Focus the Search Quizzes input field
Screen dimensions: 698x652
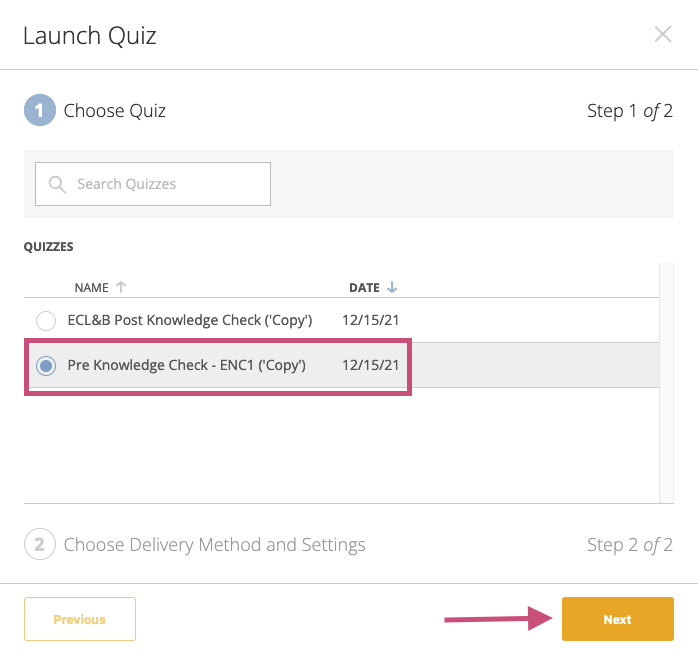coord(153,184)
